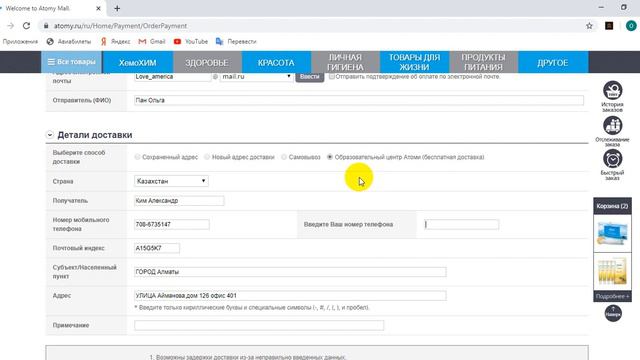
Task: Go forward with browser arrow
Action: pos(11,26)
